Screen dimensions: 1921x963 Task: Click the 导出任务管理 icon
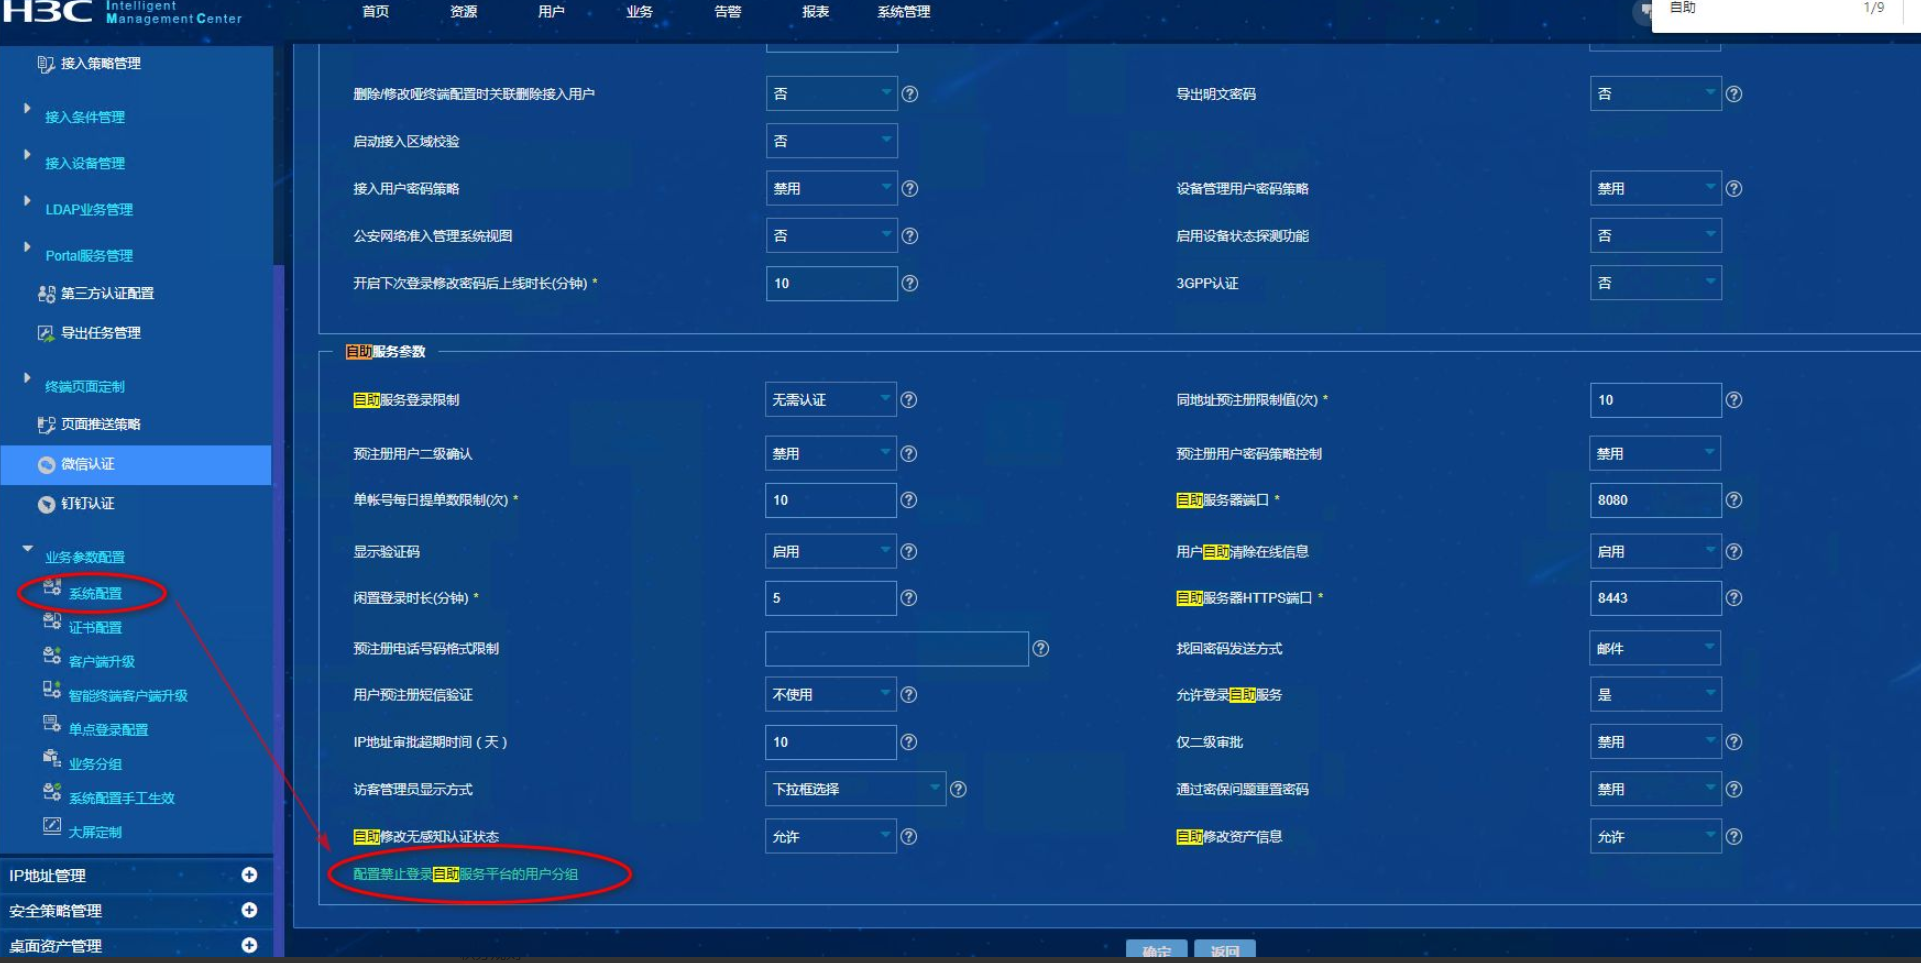46,333
